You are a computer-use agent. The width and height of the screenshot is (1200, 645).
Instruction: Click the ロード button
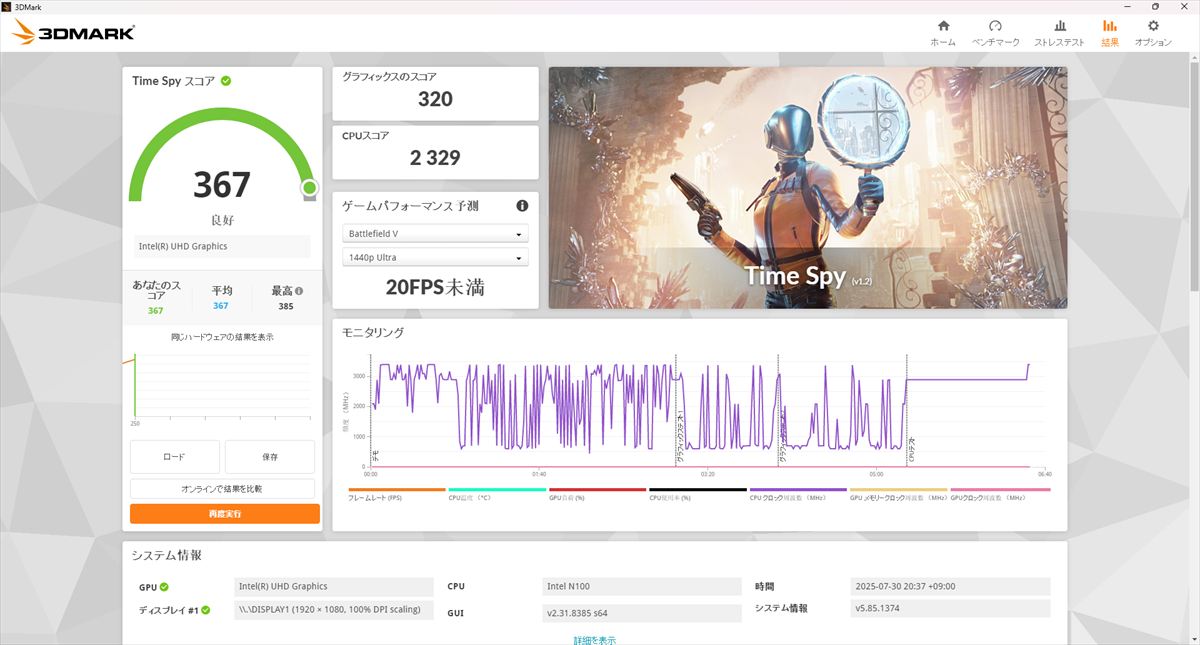(x=174, y=457)
